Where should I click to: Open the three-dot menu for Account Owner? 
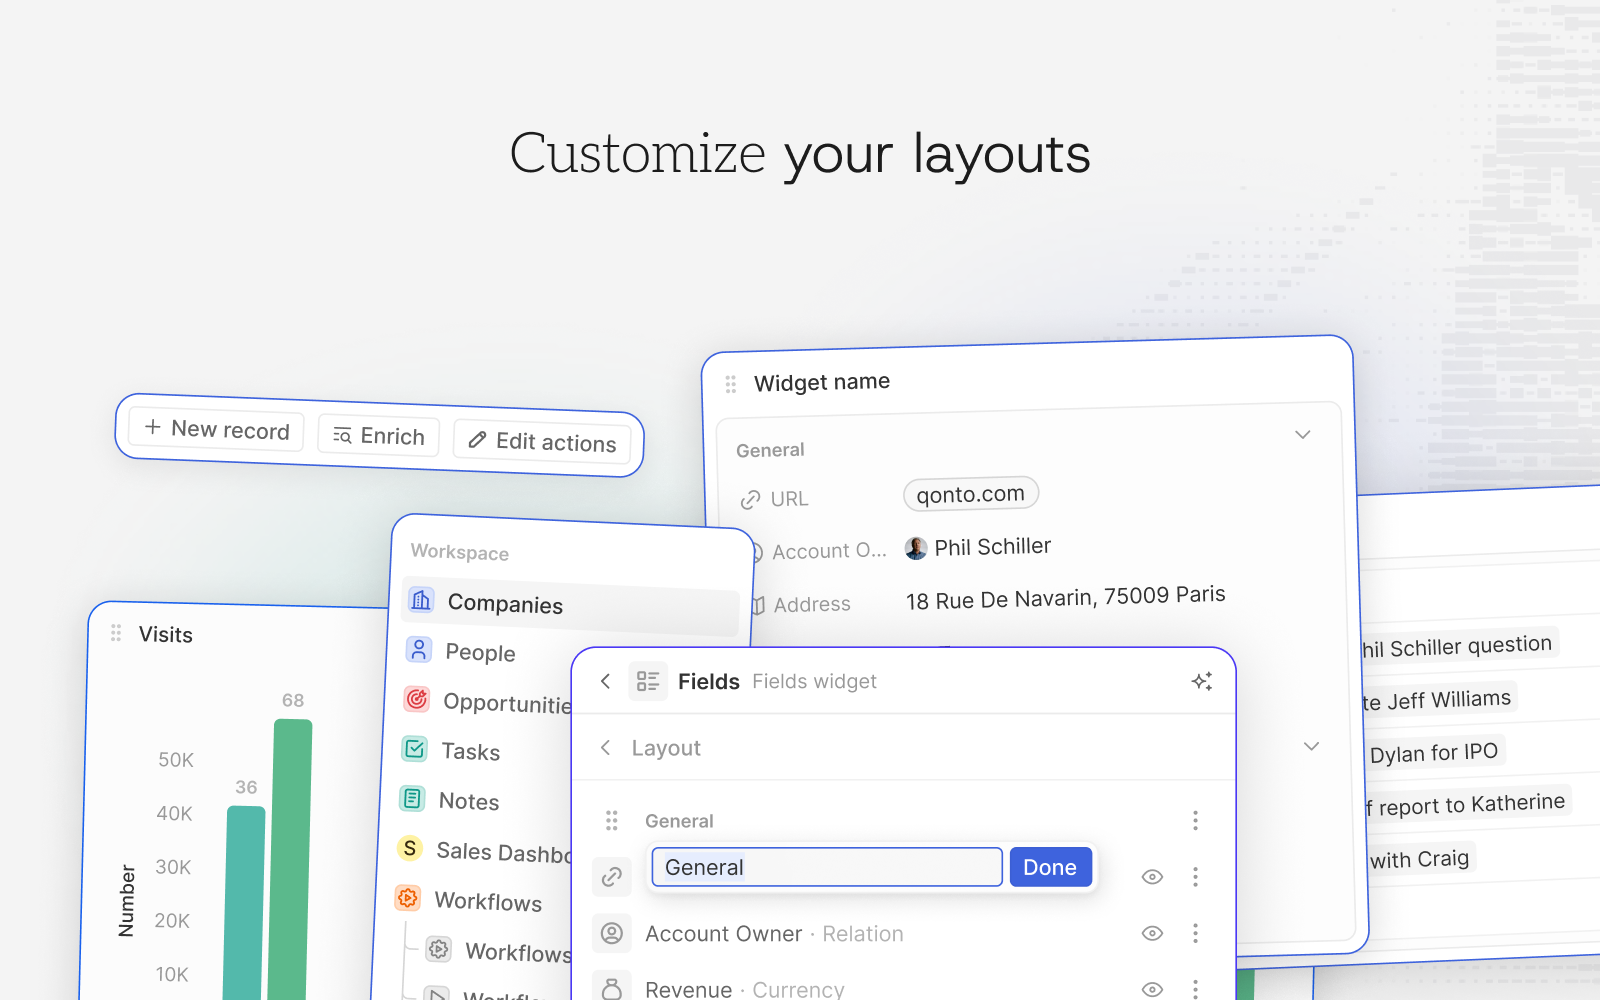click(x=1195, y=933)
